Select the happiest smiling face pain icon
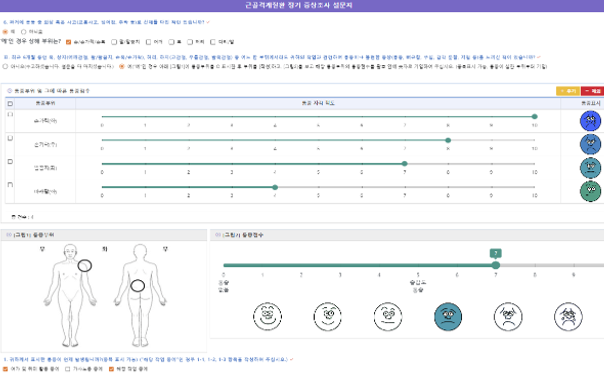Viewport: 604px width, 378px height. [x=267, y=316]
